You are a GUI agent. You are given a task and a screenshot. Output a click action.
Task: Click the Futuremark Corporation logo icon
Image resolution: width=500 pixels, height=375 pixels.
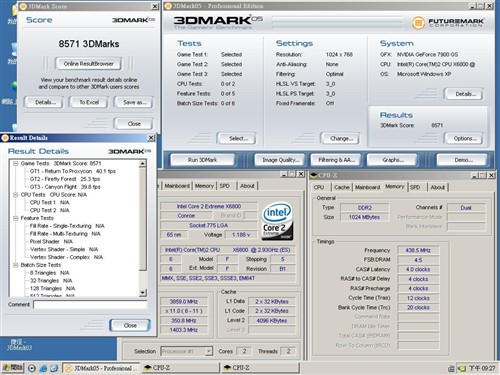(x=418, y=23)
